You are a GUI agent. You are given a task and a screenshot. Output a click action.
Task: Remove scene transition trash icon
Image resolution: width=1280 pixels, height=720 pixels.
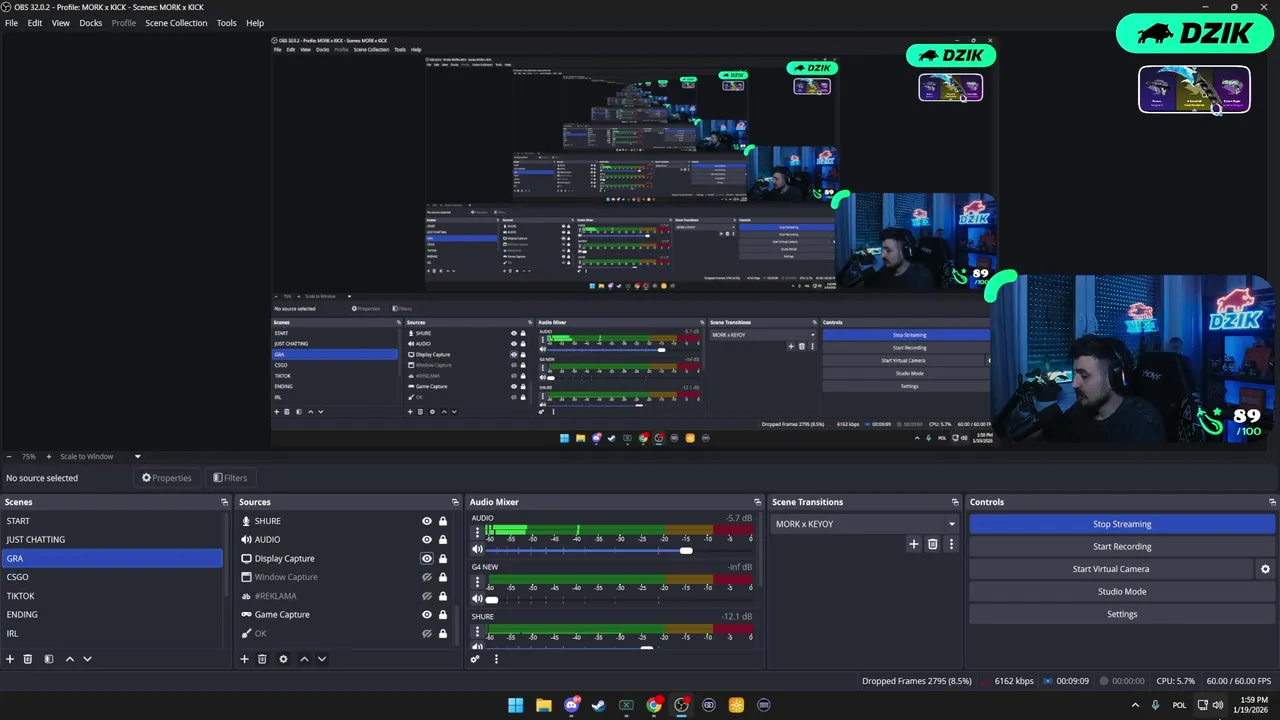[x=933, y=544]
